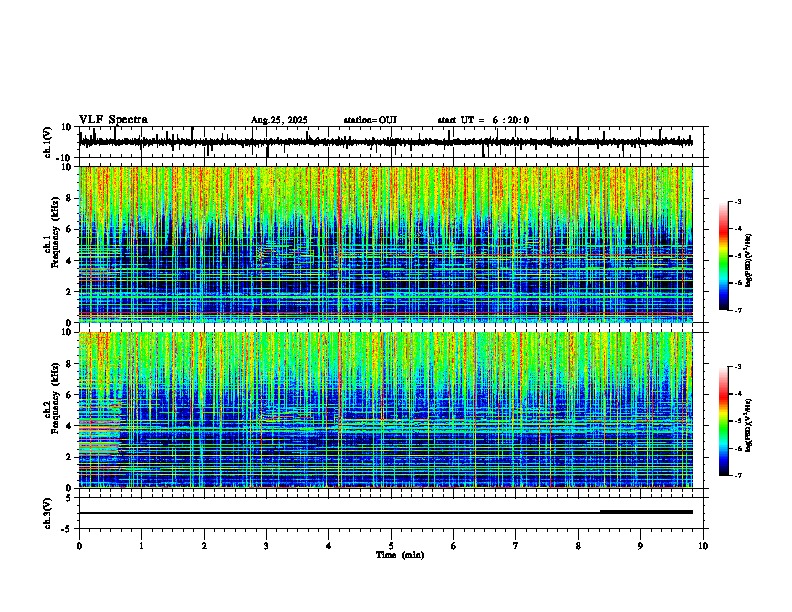Click time axis tick label "2"
Viewport: 792px width, 612px height.
(204, 546)
